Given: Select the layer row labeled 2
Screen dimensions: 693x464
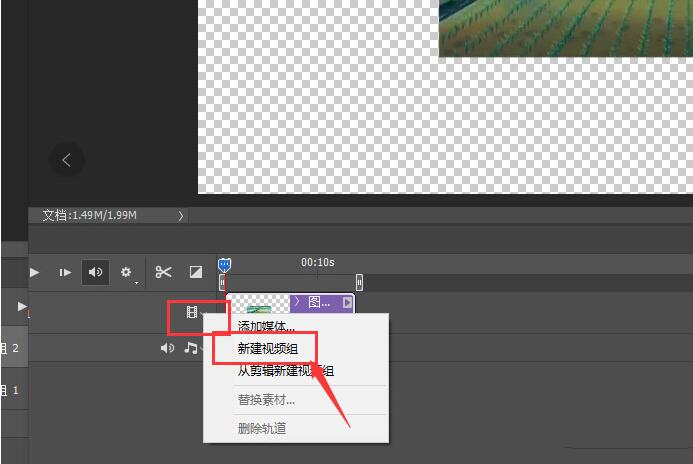Looking at the screenshot, I should 14,348.
